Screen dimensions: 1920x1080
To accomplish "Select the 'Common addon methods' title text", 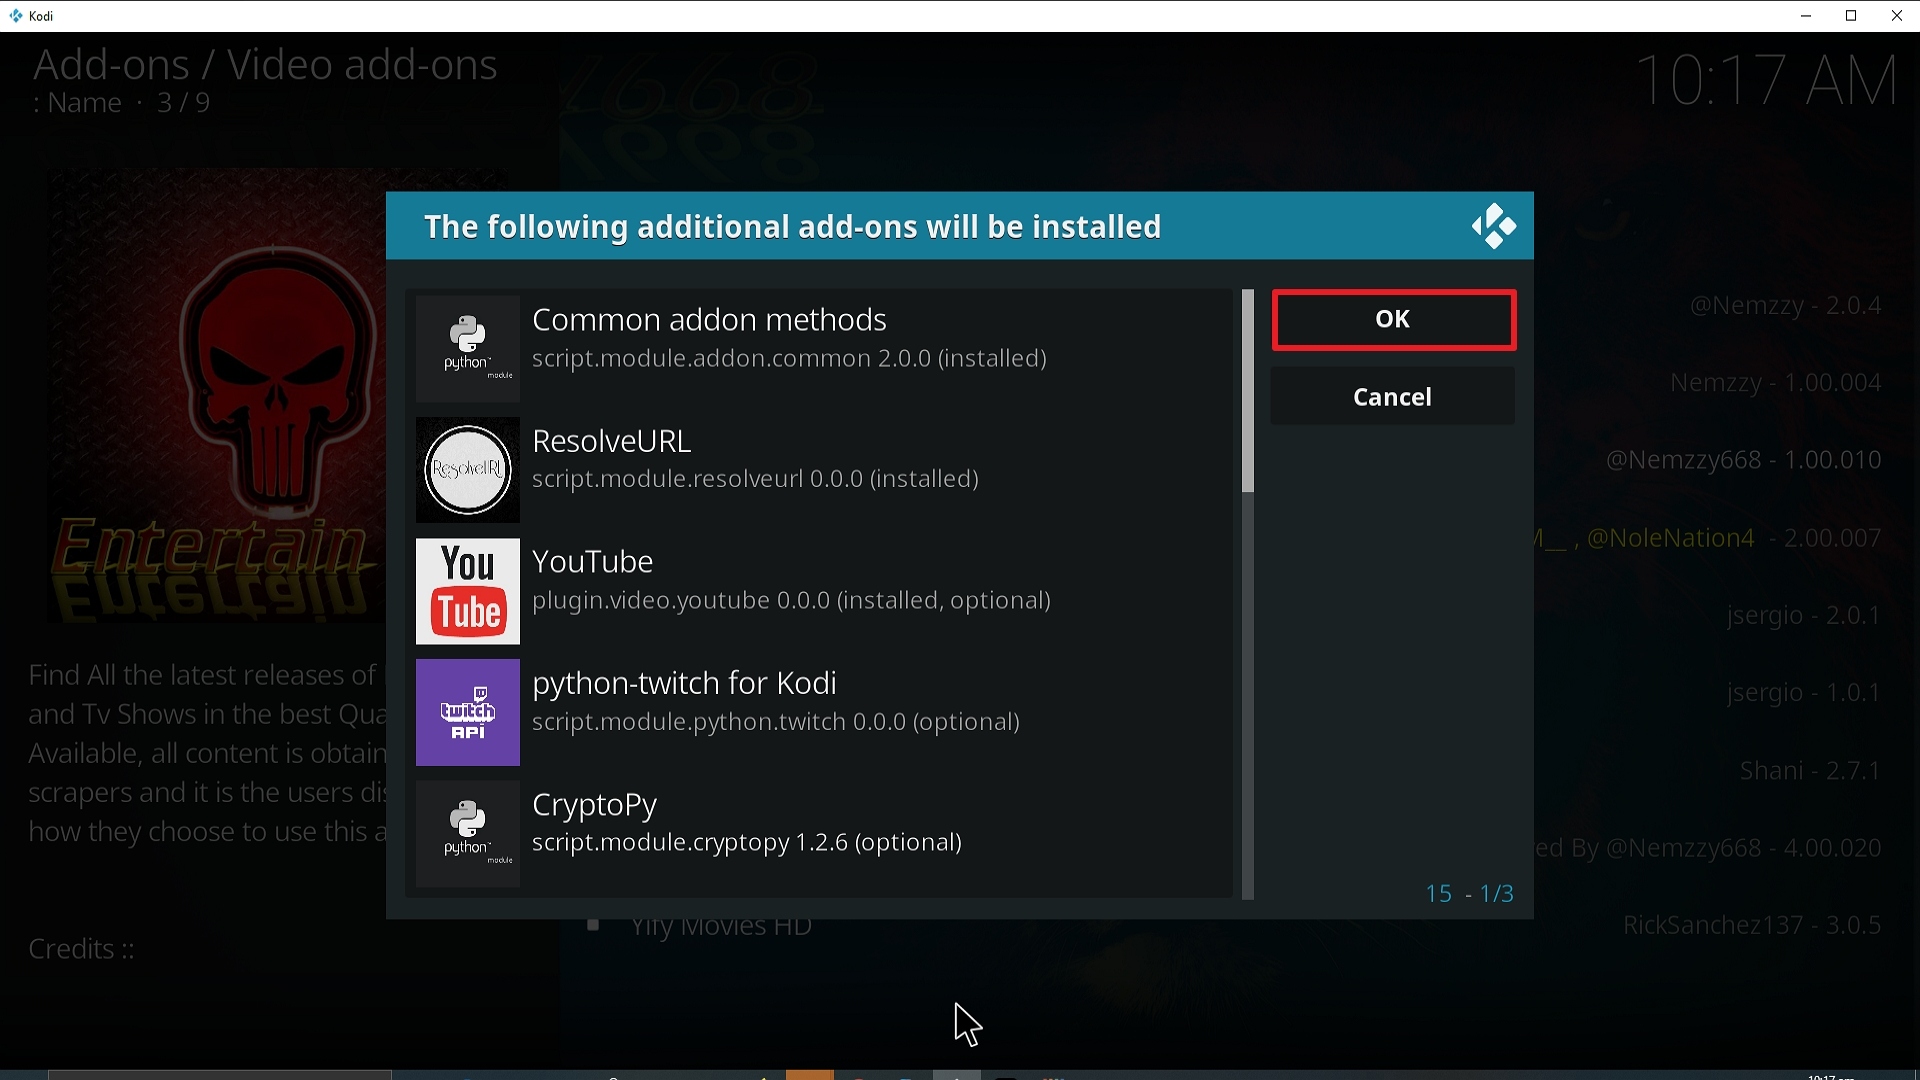I will 710,320.
